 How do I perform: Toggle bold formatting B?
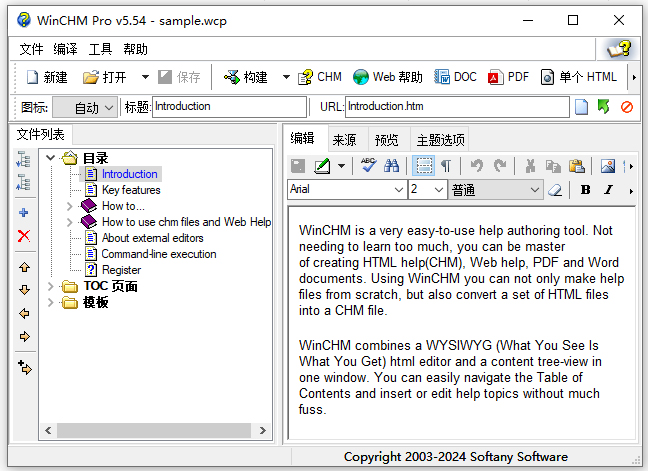(x=586, y=190)
